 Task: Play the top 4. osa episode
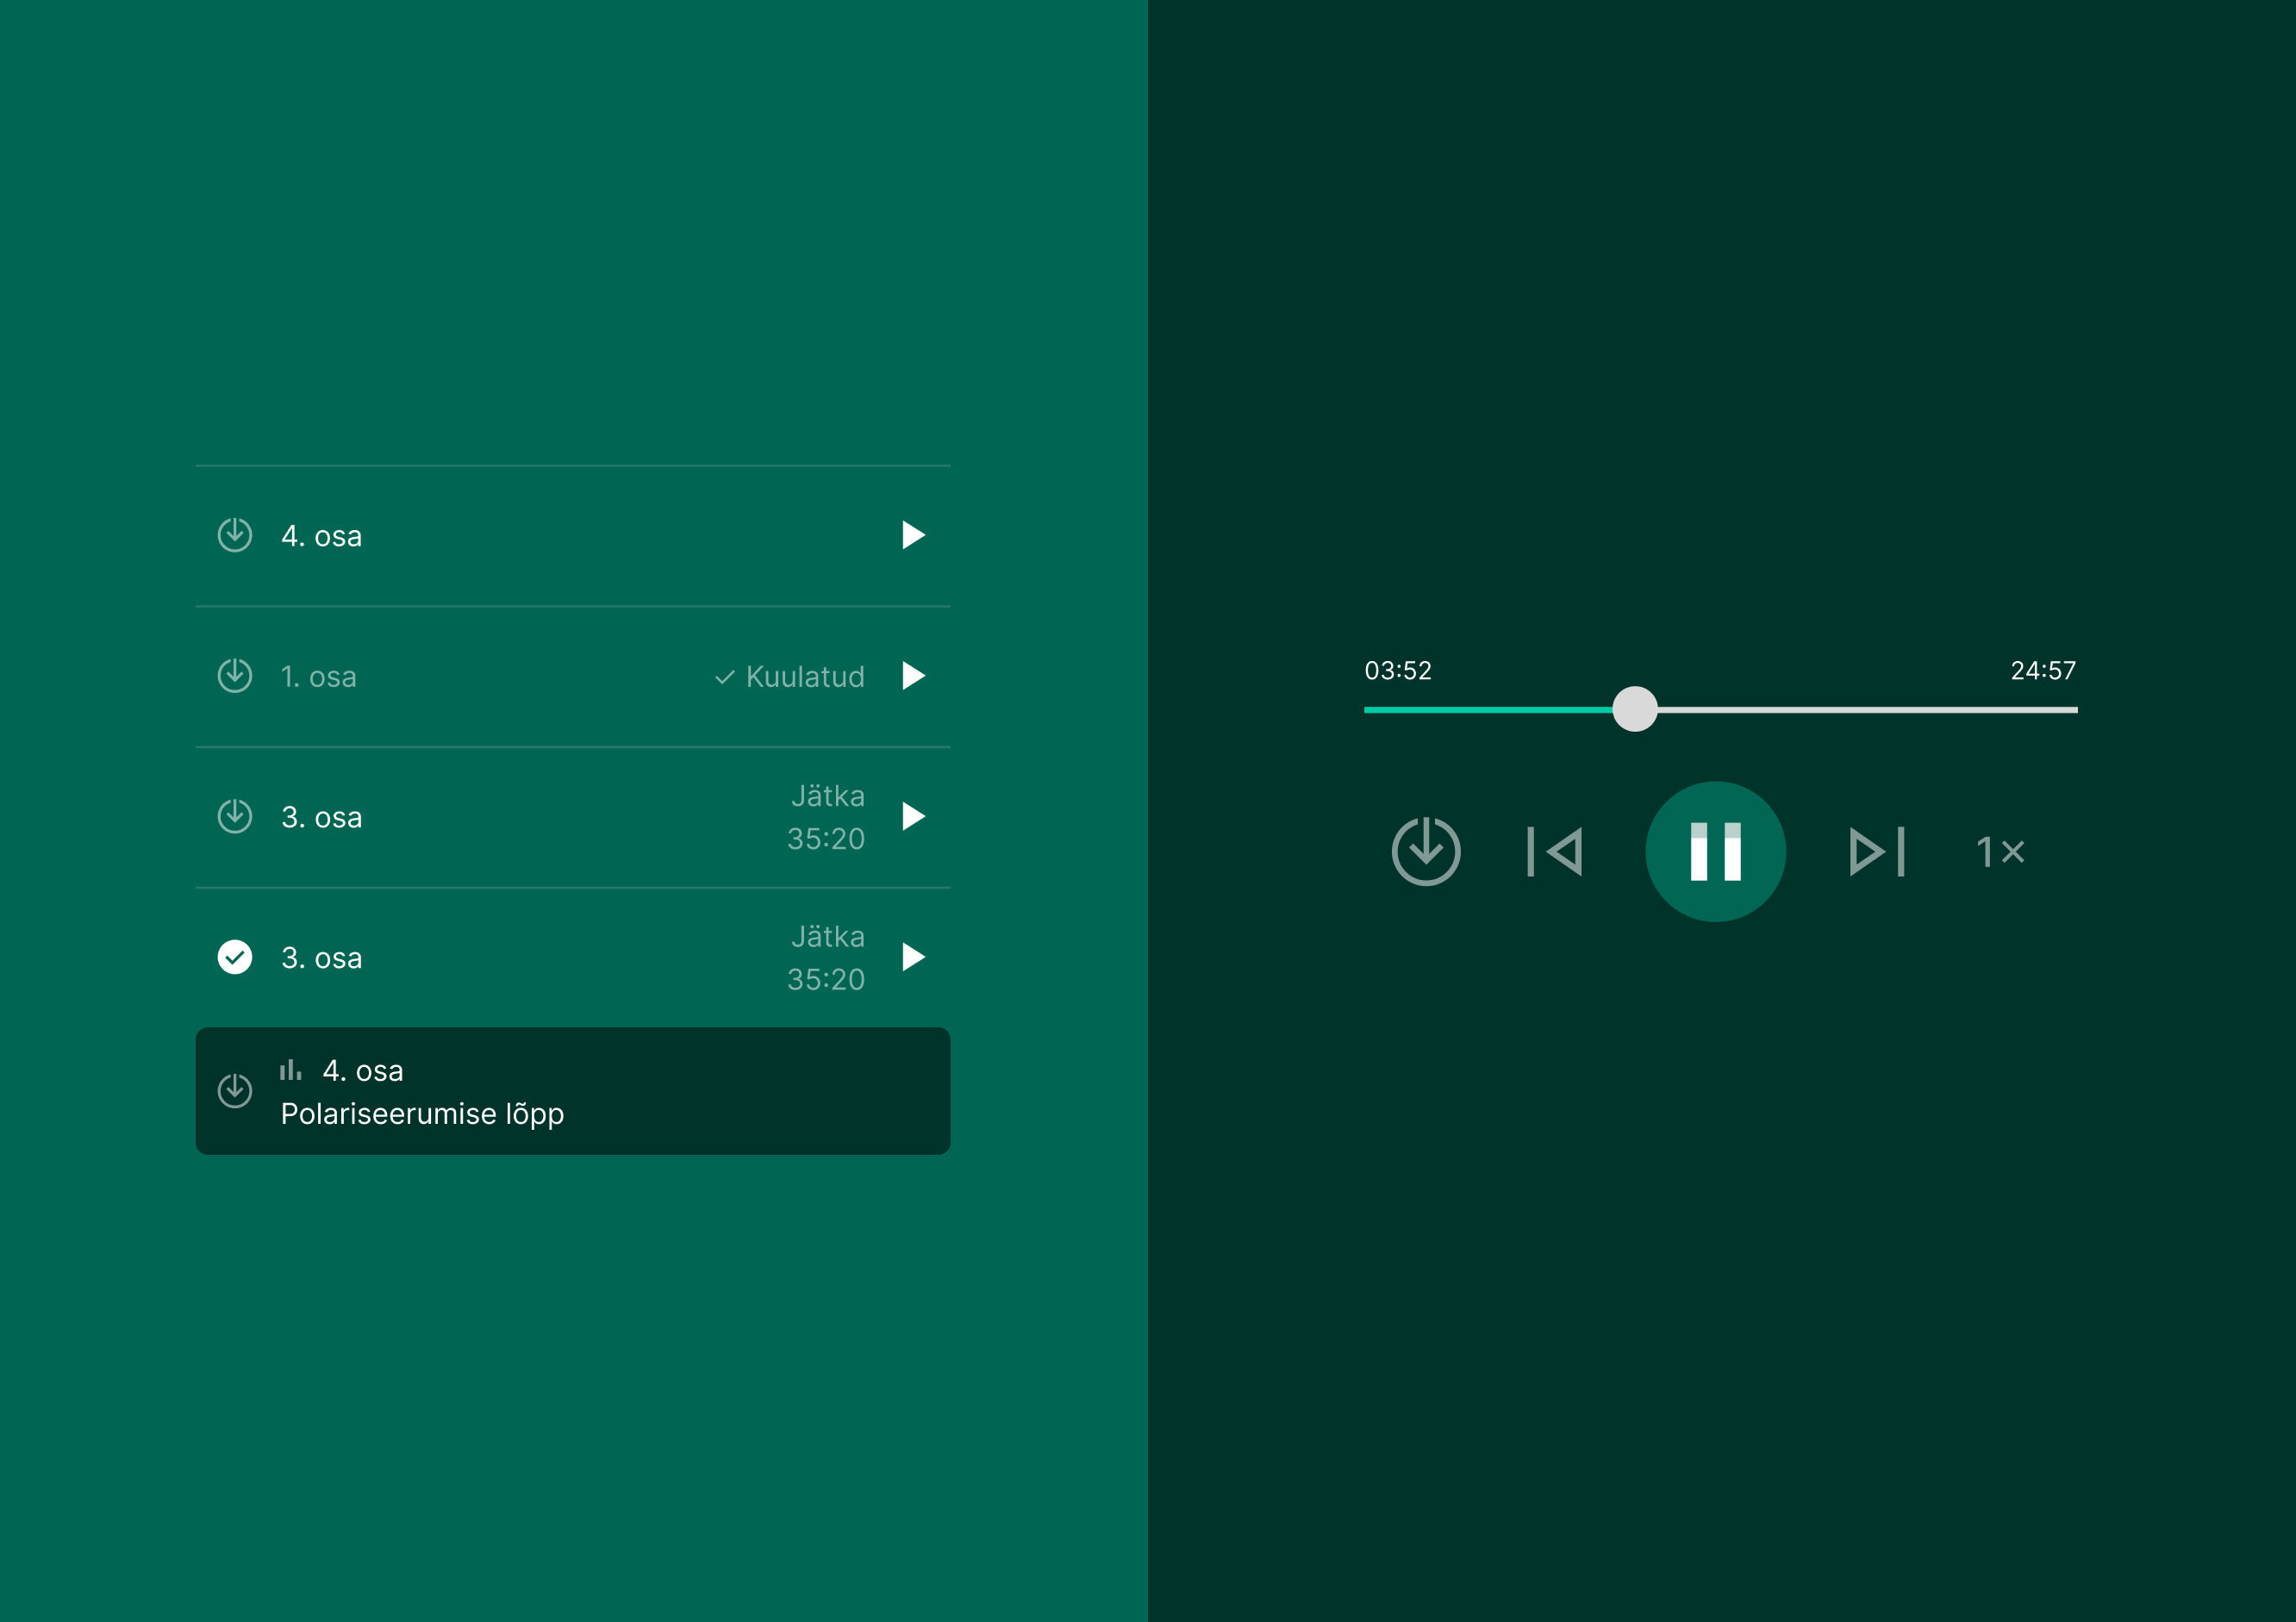[912, 535]
